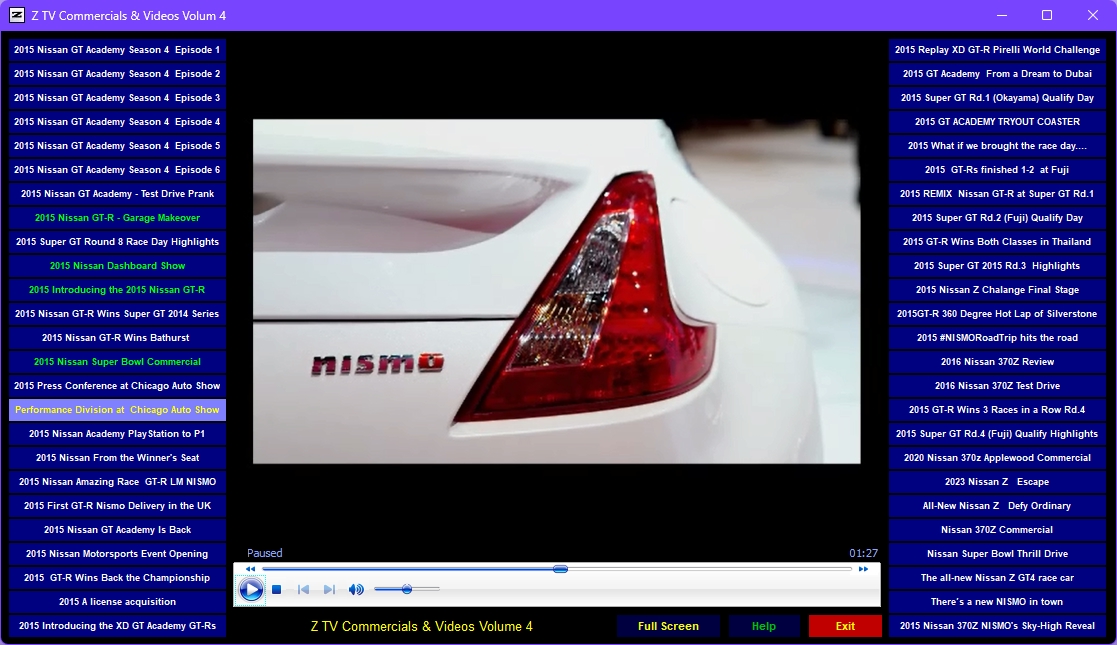Viewport: 1117px width, 645px height.
Task: Open 2015 Nissan GT-R Wins Bathurst
Action: point(117,338)
